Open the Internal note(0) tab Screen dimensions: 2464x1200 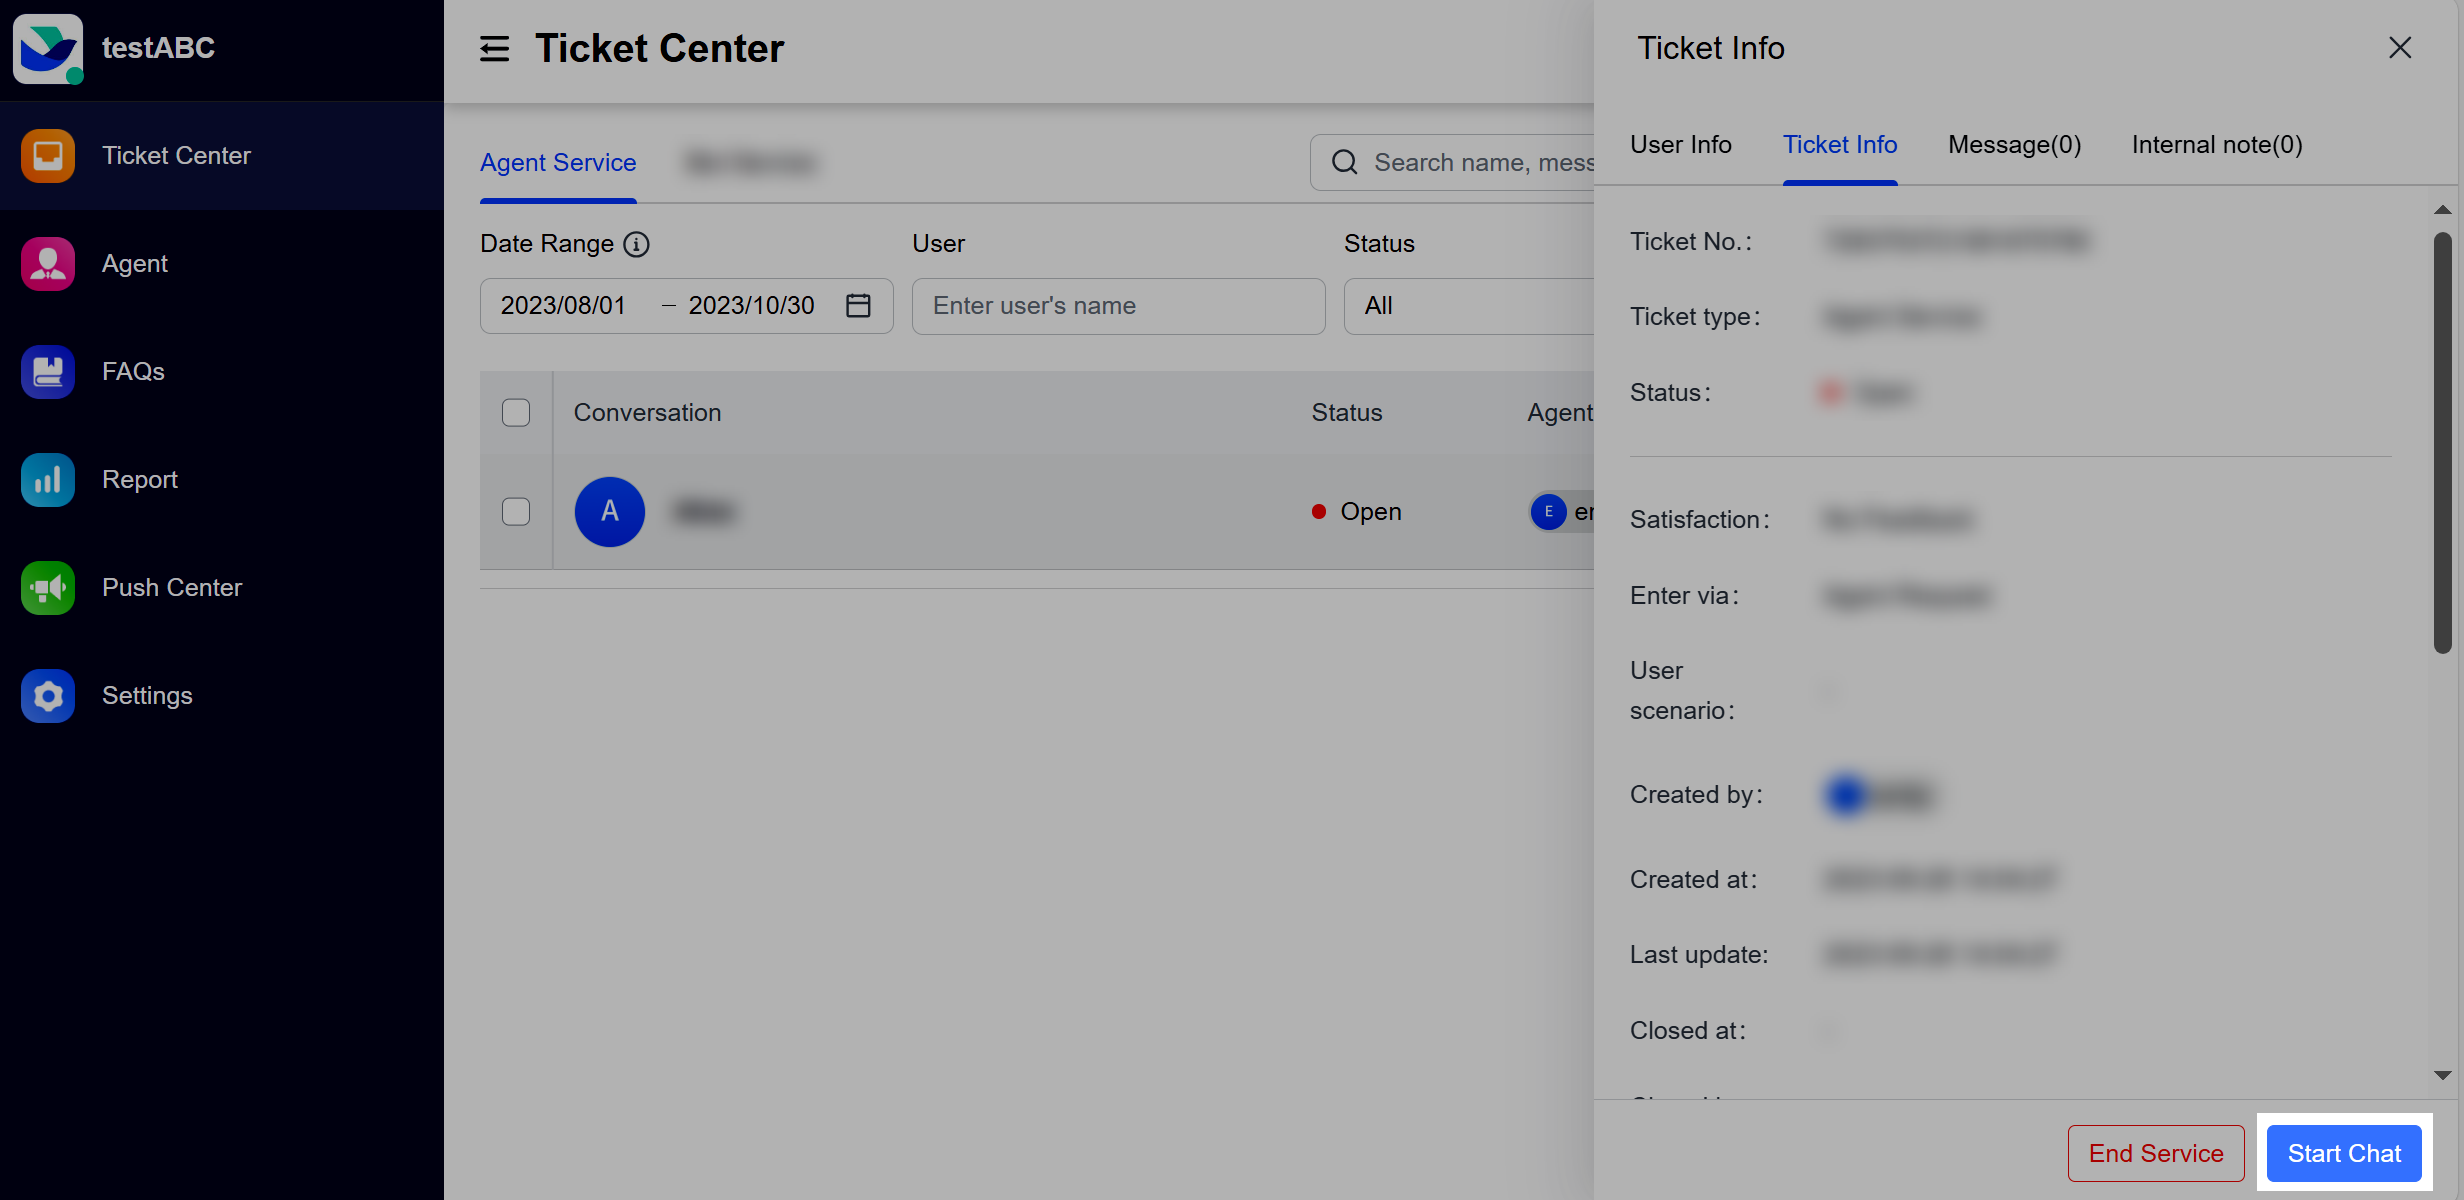pyautogui.click(x=2216, y=145)
